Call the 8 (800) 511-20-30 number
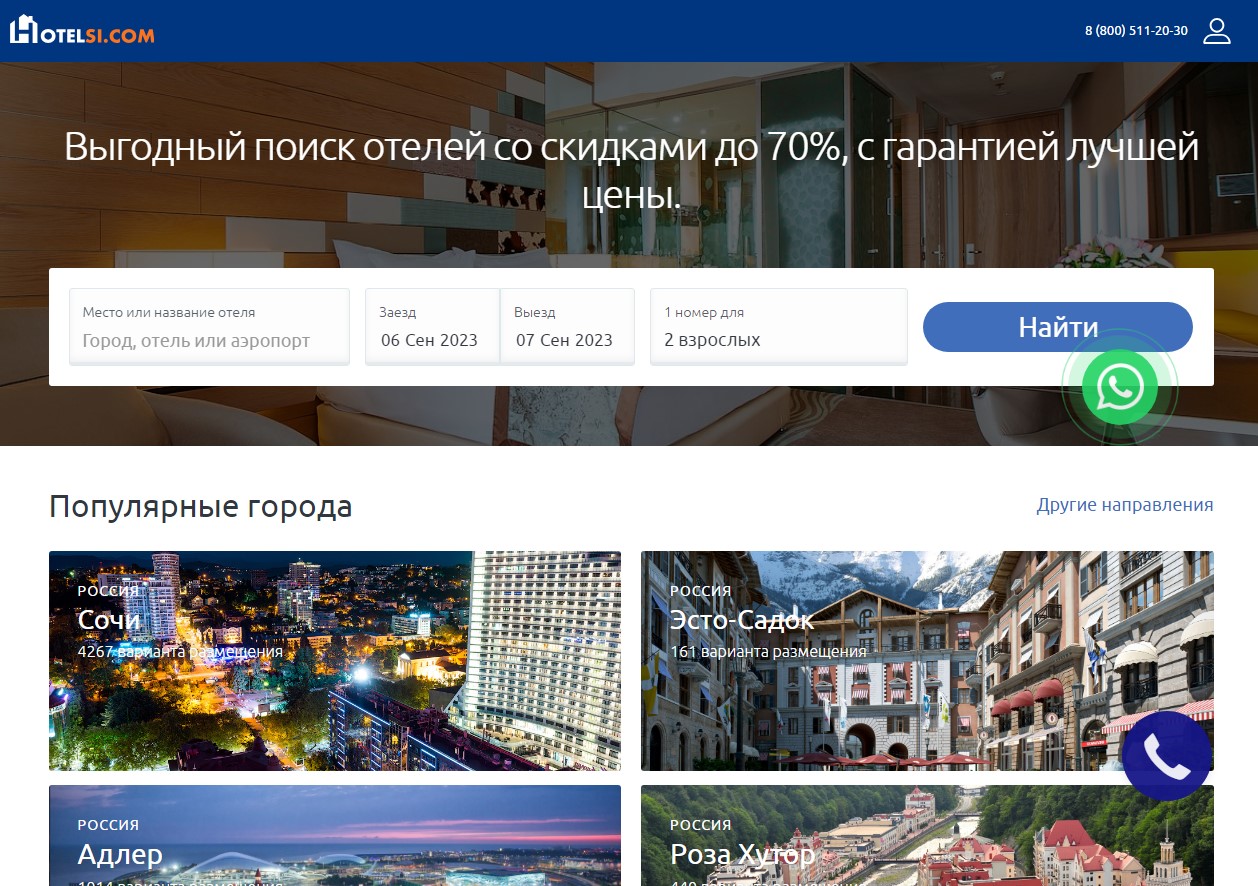Viewport: 1258px width, 886px height. (1136, 31)
